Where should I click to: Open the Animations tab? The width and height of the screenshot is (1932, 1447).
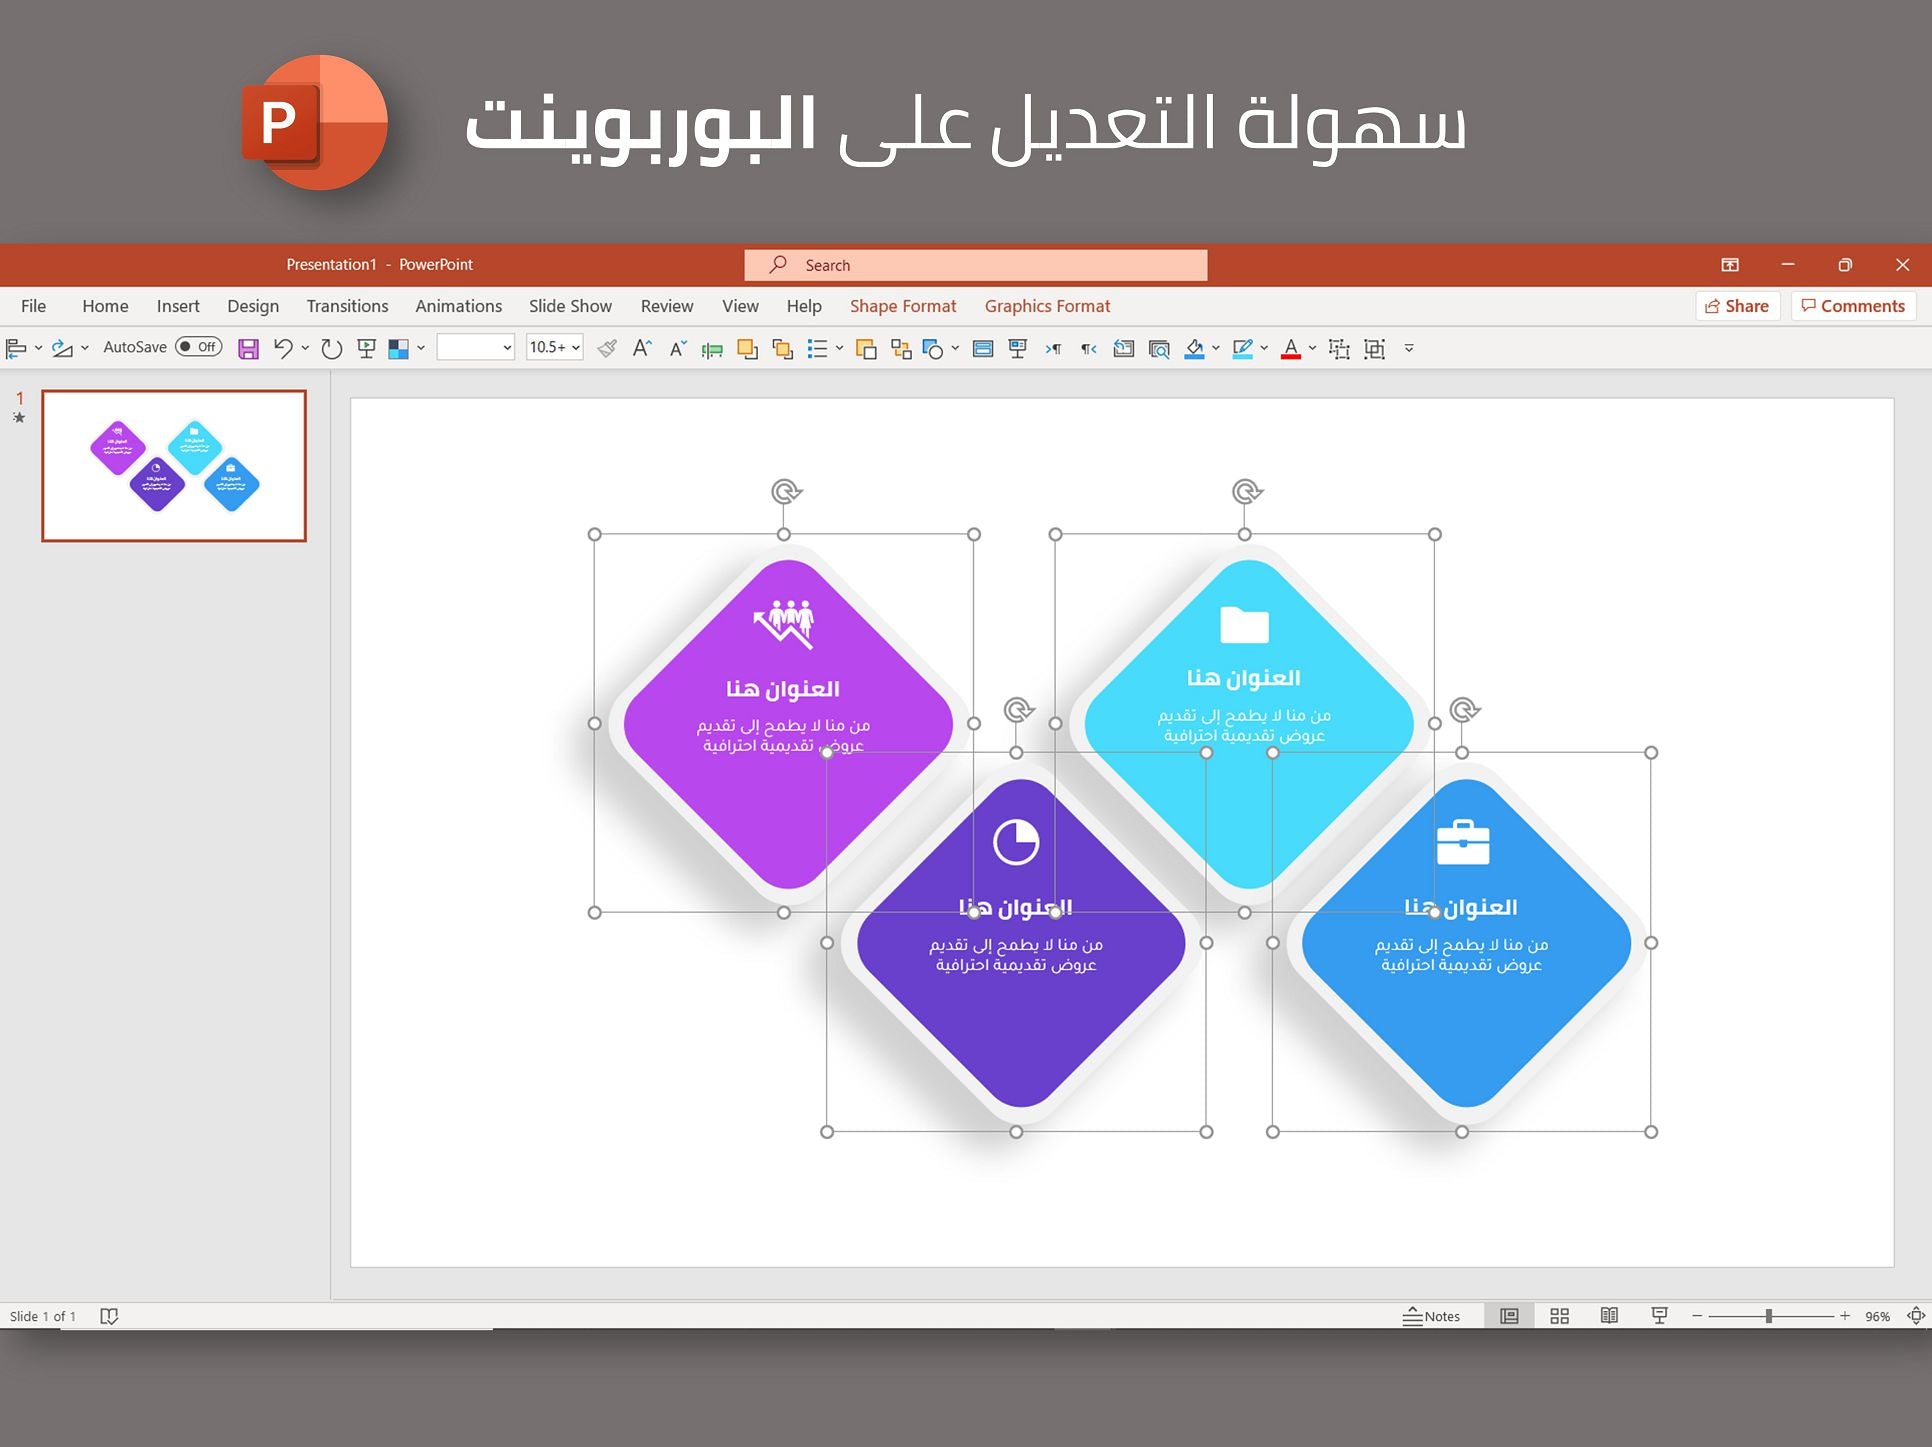(x=459, y=306)
